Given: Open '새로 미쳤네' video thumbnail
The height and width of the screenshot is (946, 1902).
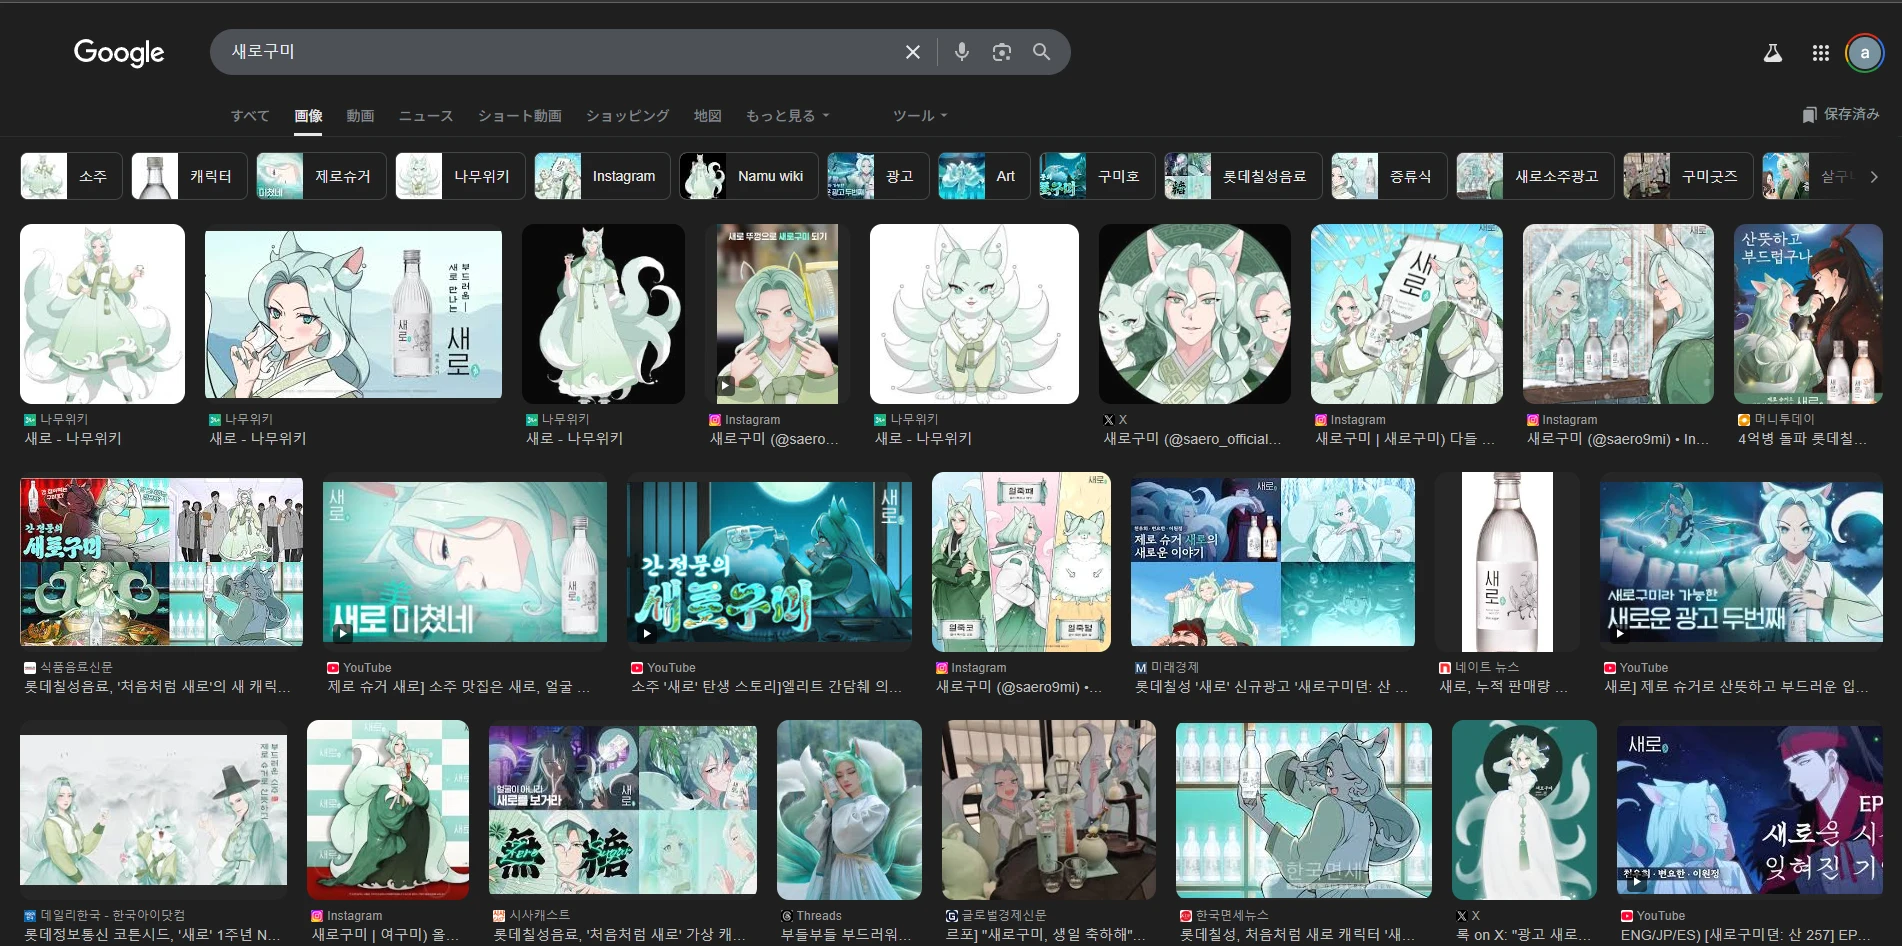Looking at the screenshot, I should coord(465,562).
